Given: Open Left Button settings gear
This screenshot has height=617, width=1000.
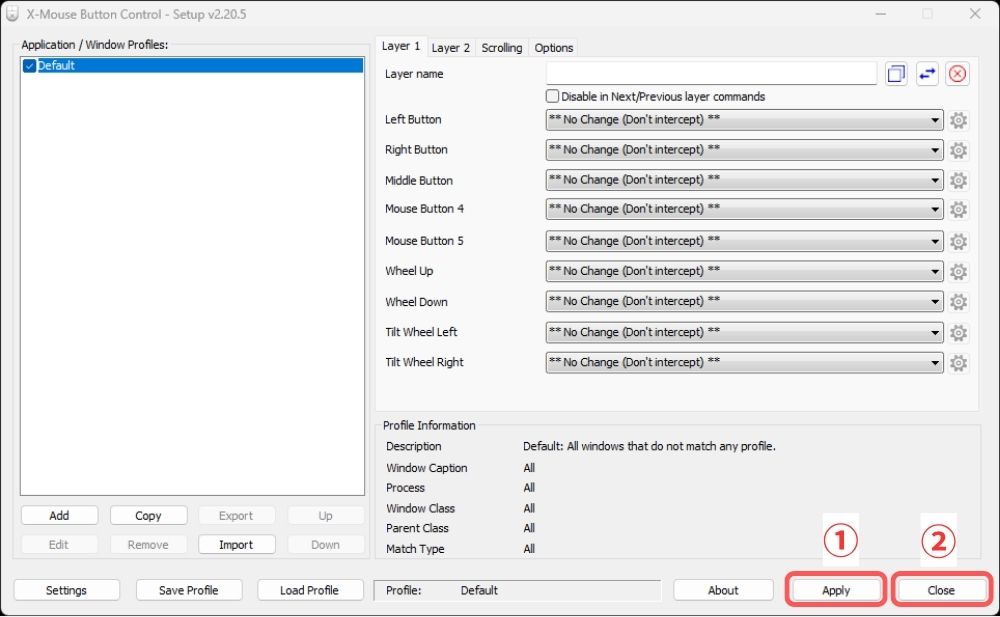Looking at the screenshot, I should [x=958, y=120].
